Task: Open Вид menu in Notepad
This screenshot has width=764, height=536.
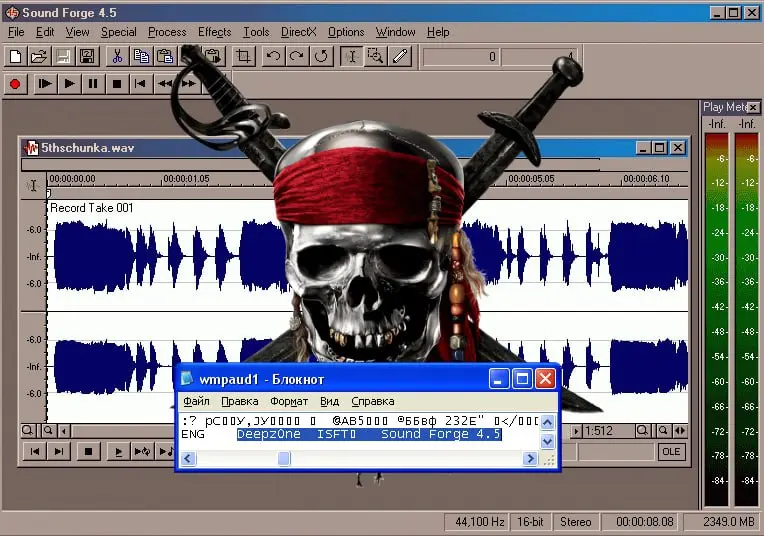Action: click(x=329, y=401)
